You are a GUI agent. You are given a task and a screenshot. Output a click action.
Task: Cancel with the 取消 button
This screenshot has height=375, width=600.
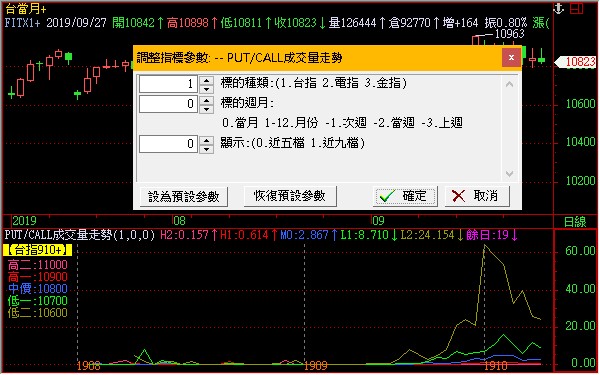point(477,196)
